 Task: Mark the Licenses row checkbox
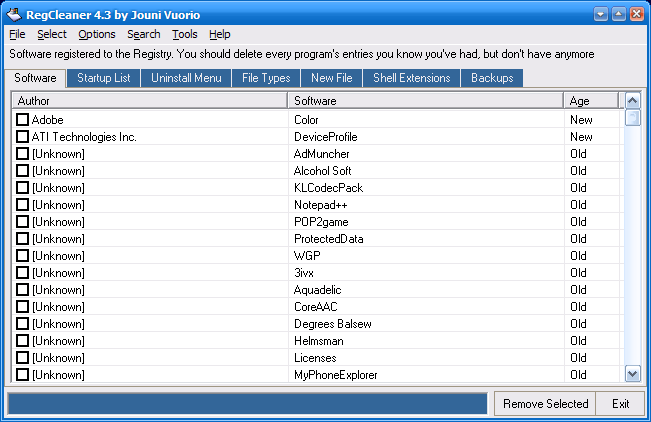[22, 358]
